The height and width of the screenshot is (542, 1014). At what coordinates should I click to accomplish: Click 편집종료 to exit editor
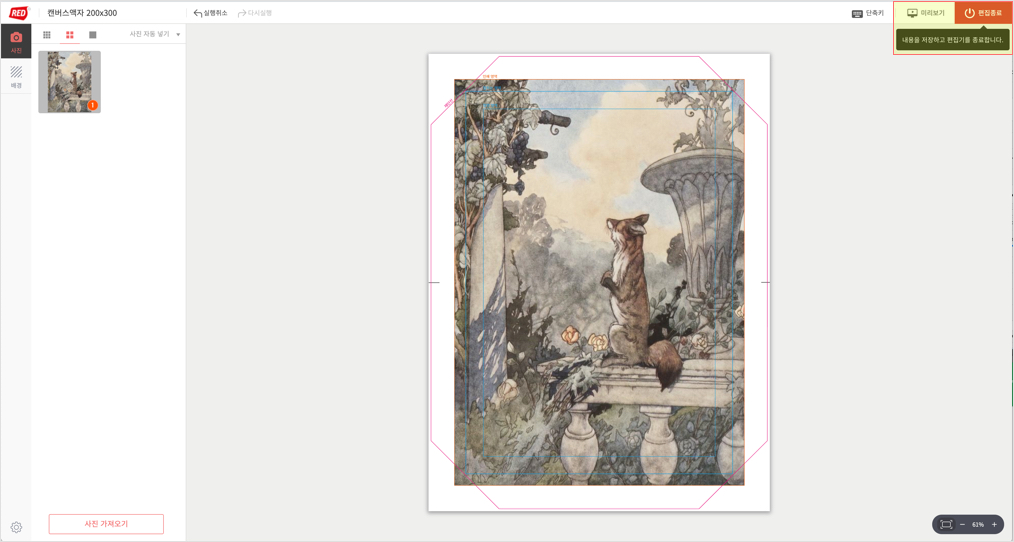983,13
